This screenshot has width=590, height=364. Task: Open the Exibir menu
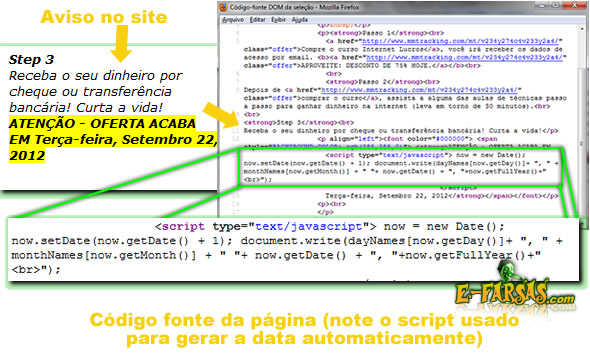(278, 20)
